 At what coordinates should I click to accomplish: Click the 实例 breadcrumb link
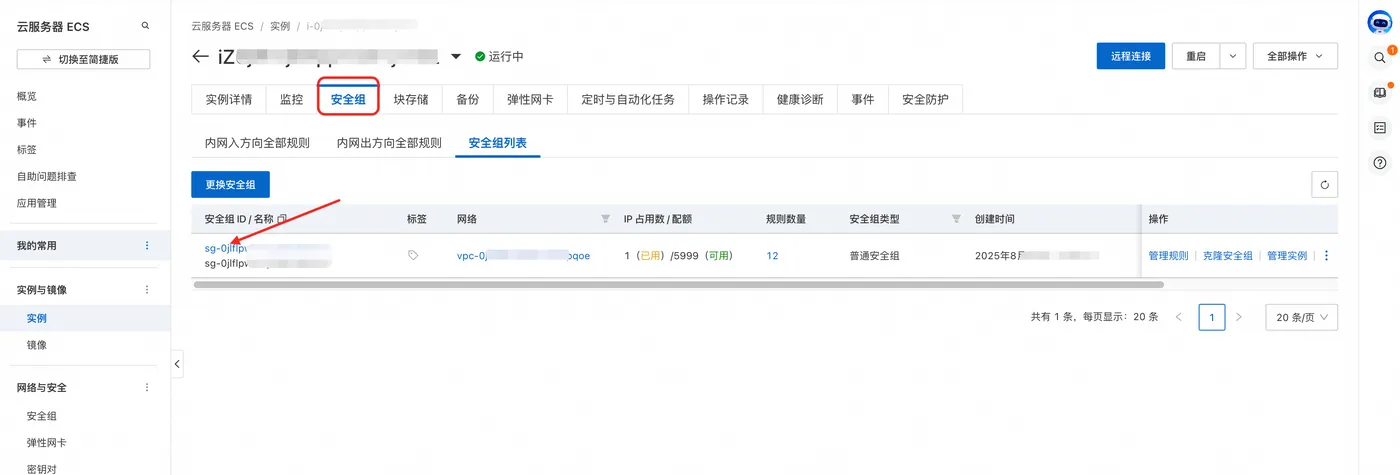(280, 26)
